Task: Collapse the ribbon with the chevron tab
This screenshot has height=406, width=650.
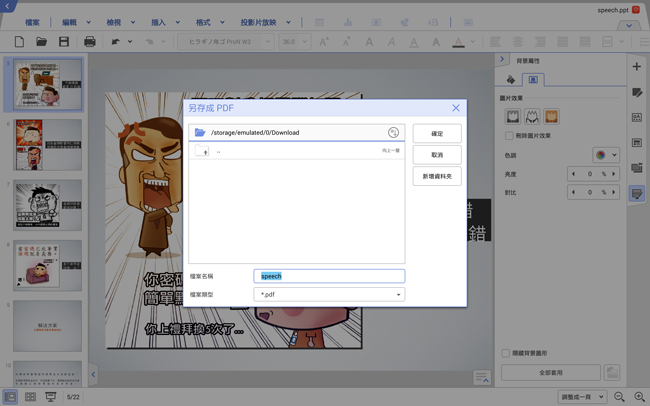Action: pos(629,26)
